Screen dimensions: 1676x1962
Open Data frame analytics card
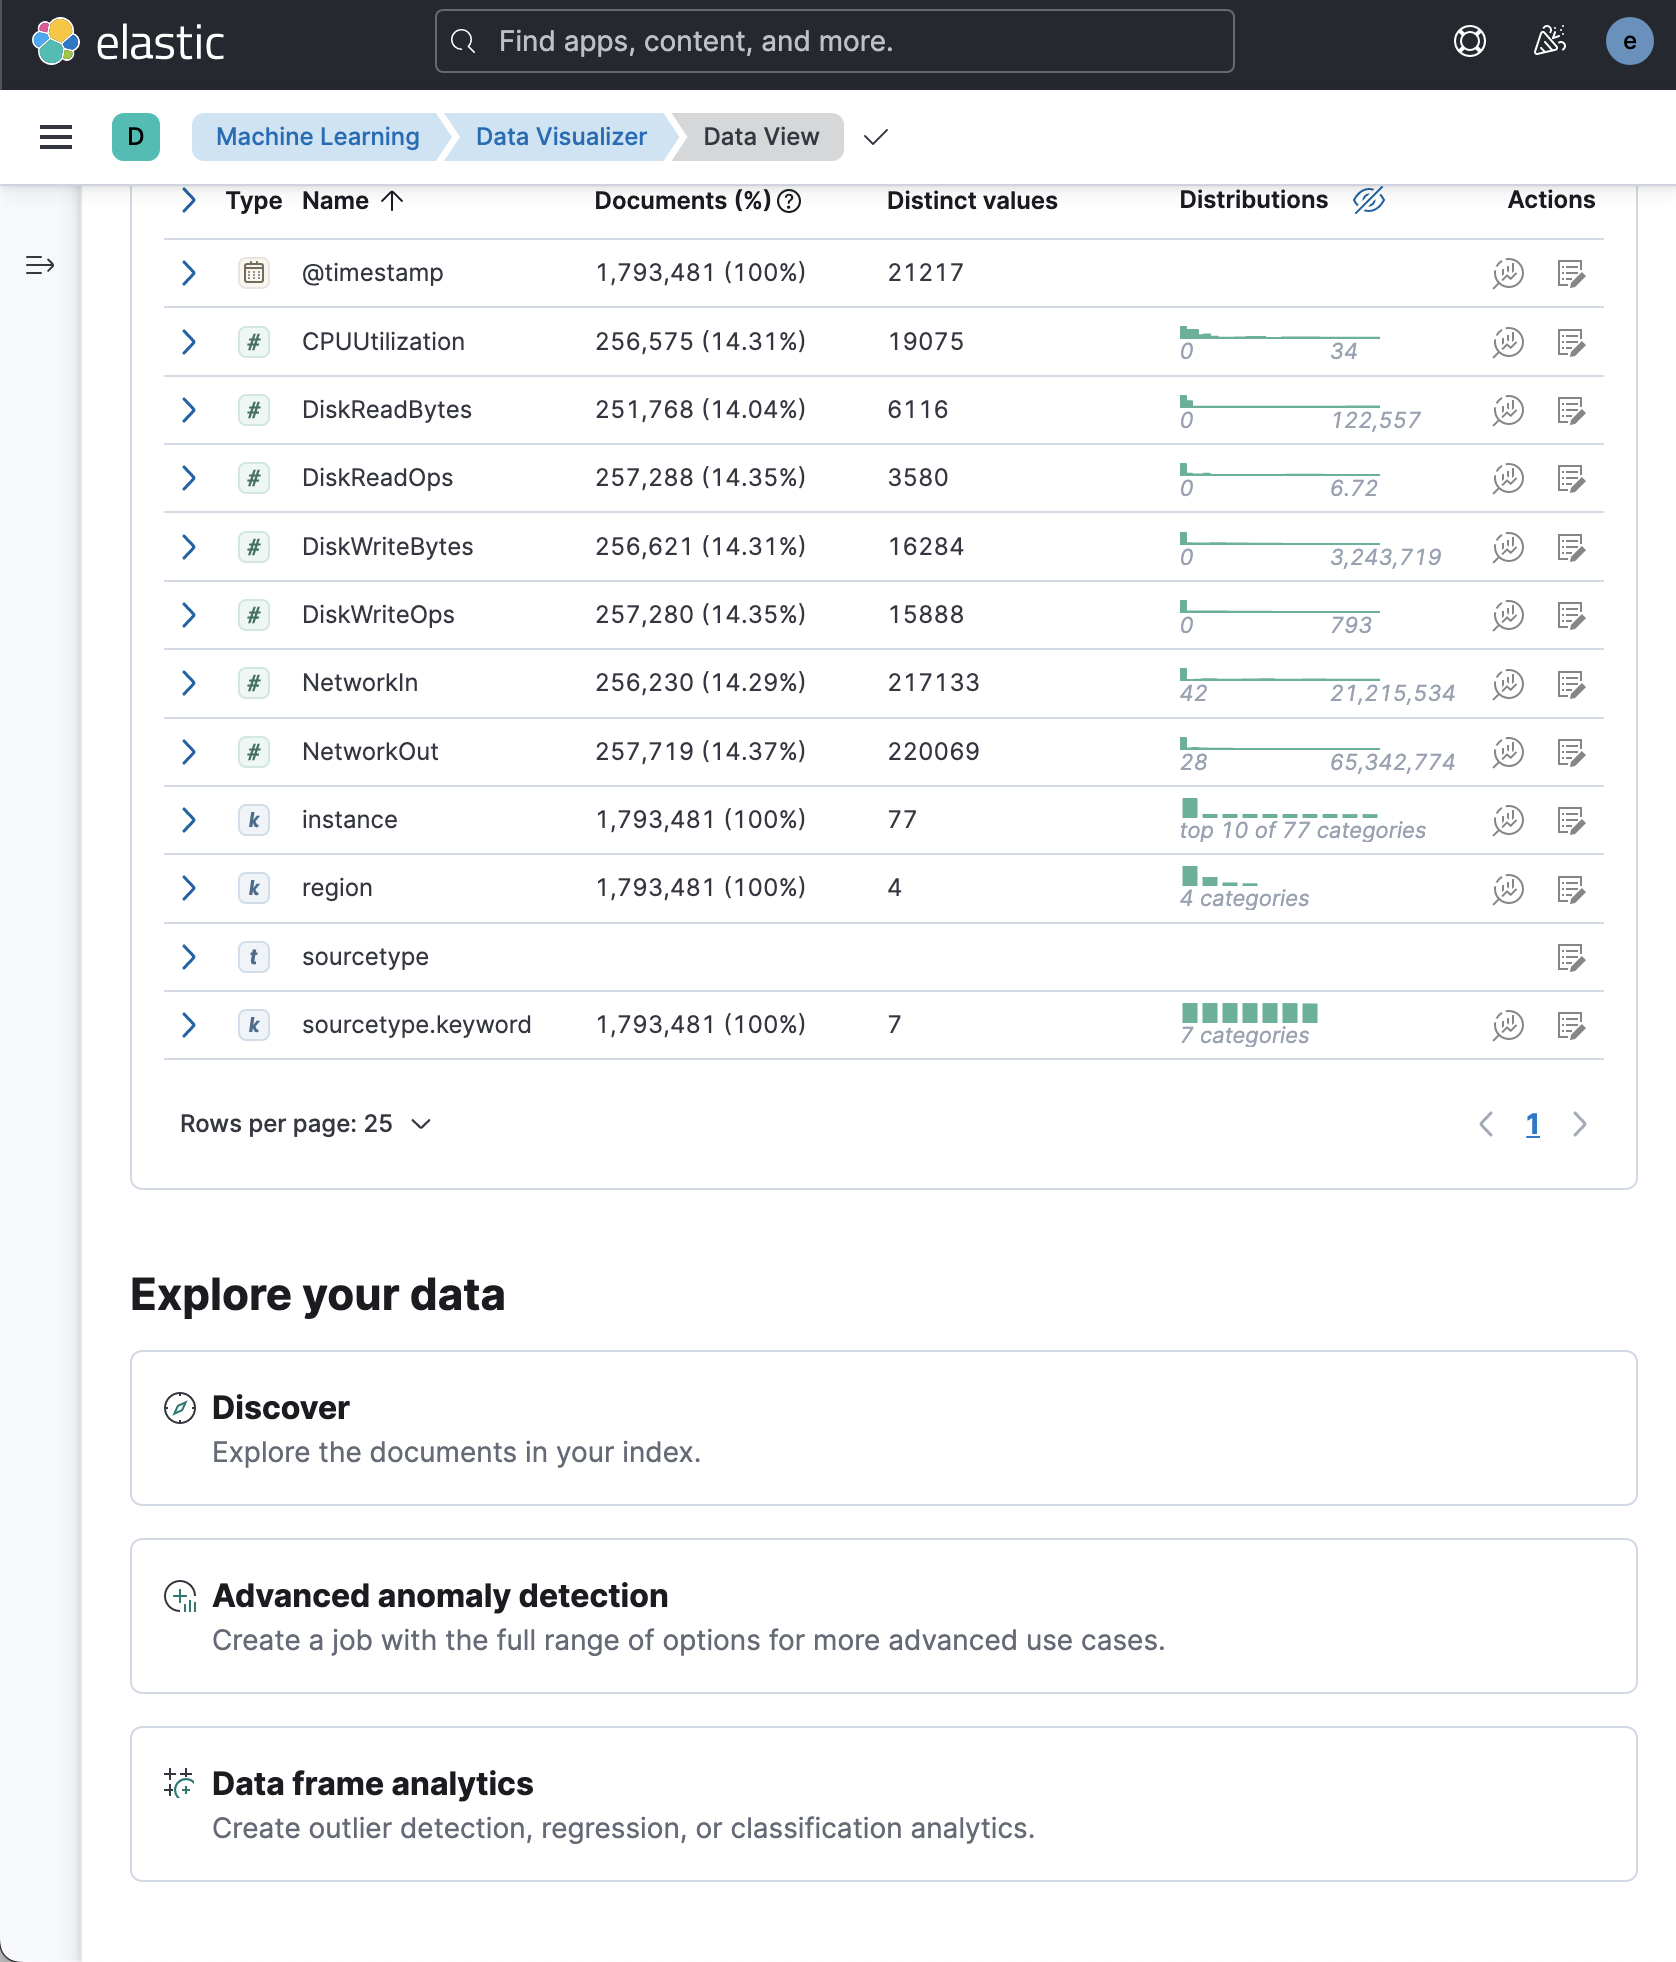(x=884, y=1804)
